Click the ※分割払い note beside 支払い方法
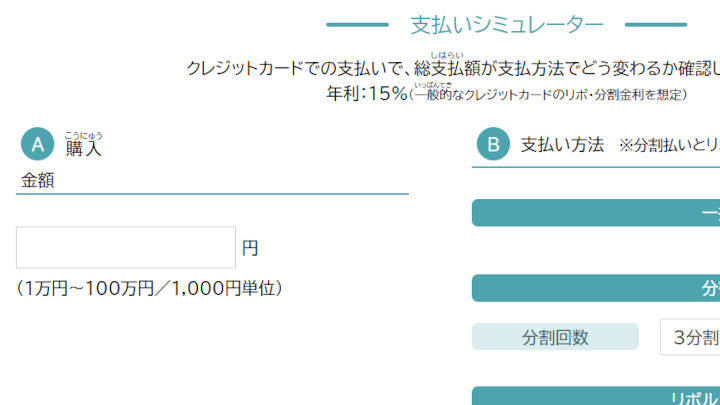 (668, 145)
